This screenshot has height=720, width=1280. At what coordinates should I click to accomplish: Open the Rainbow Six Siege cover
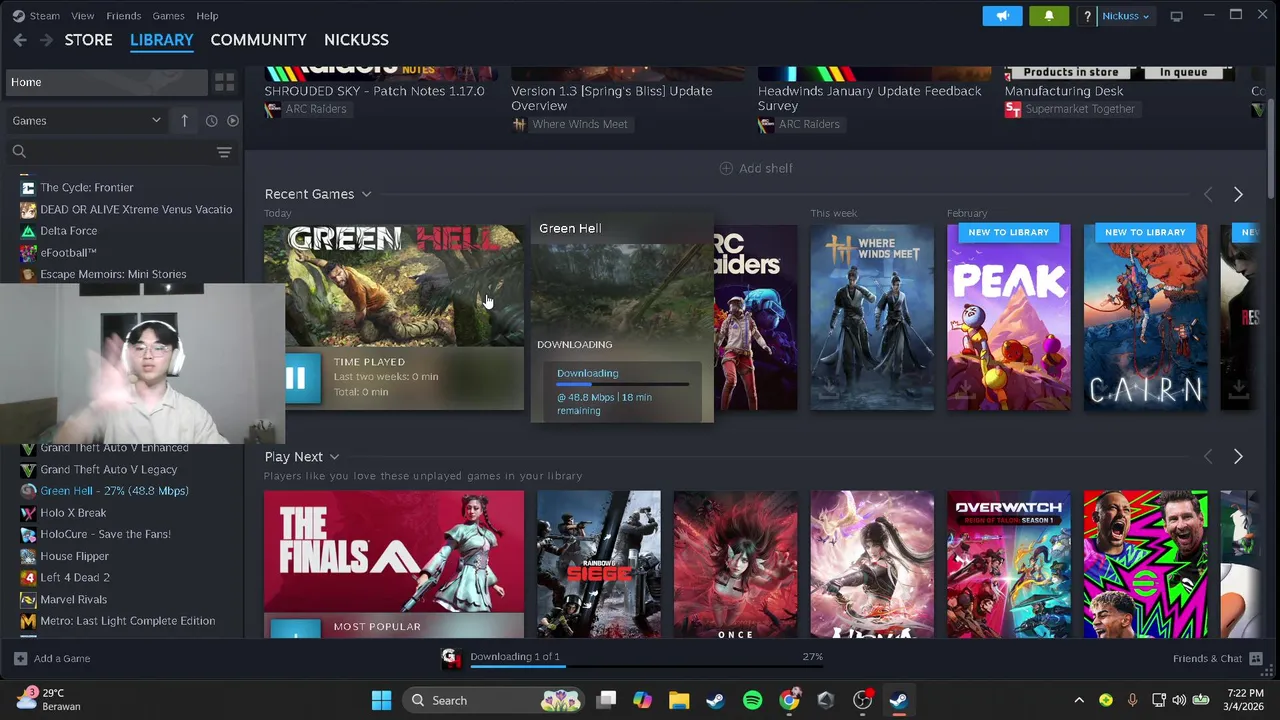pyautogui.click(x=598, y=563)
